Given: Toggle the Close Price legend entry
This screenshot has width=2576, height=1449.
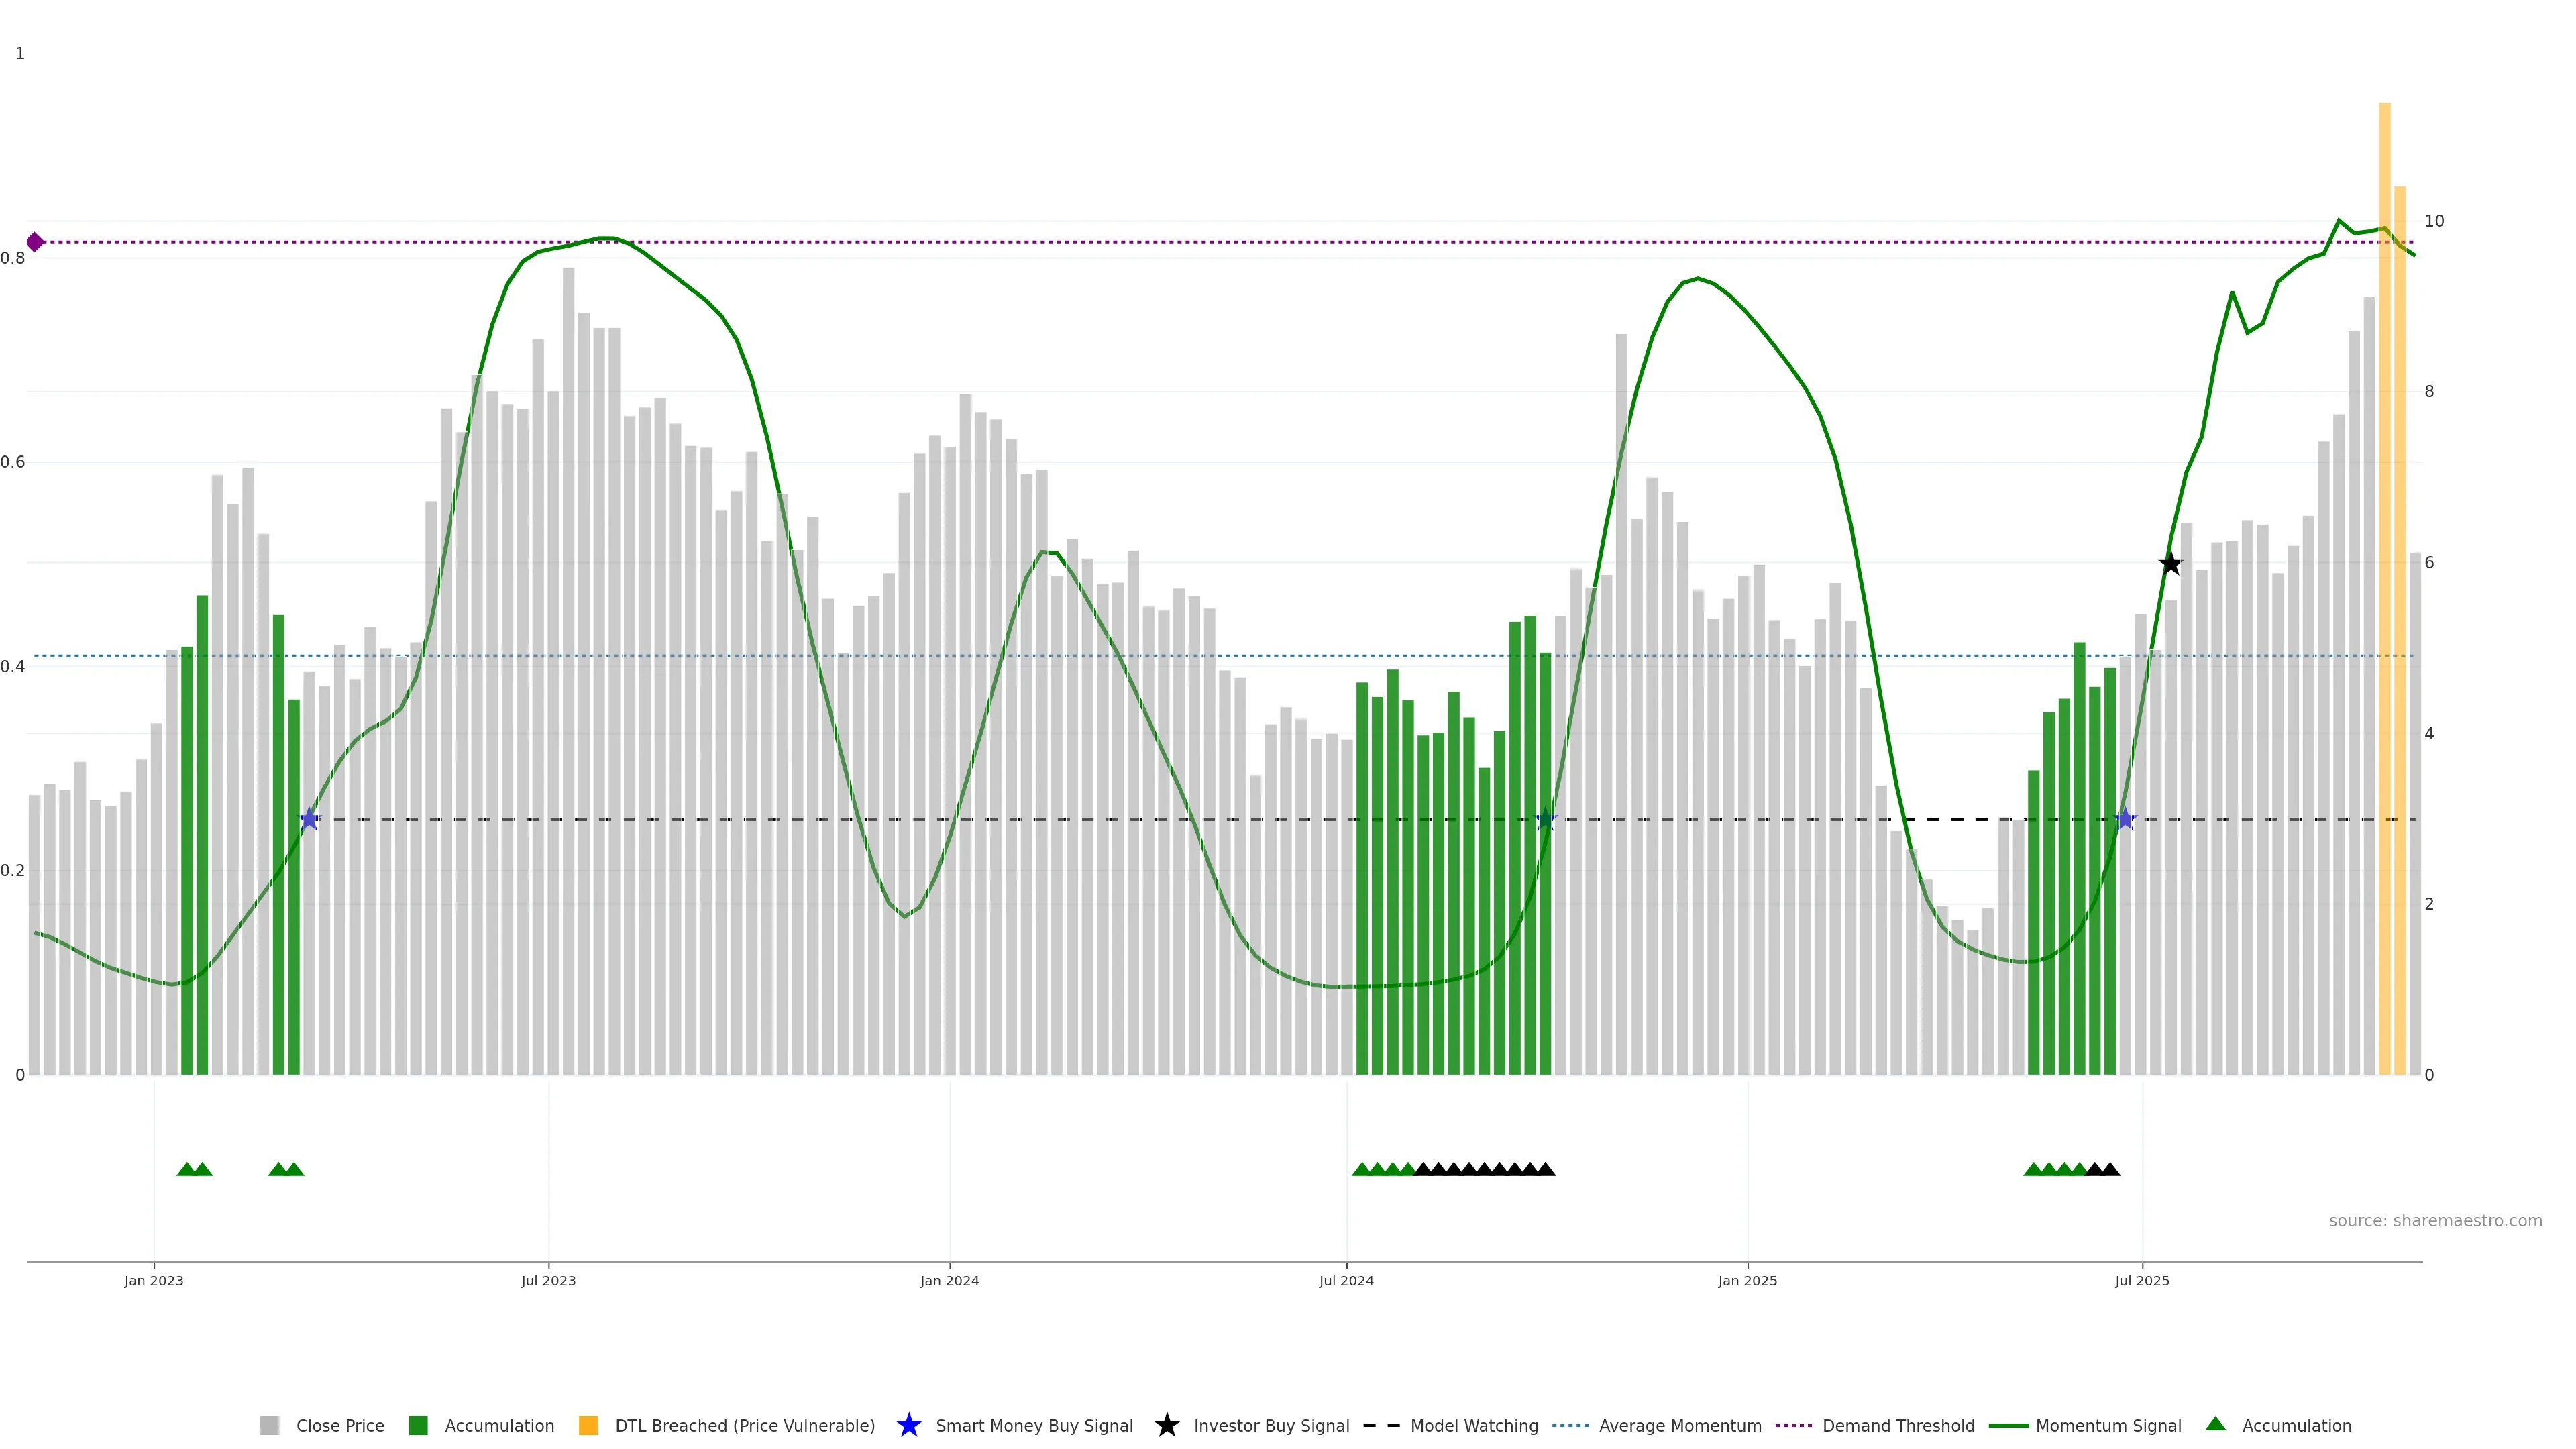Looking at the screenshot, I should 340,1425.
